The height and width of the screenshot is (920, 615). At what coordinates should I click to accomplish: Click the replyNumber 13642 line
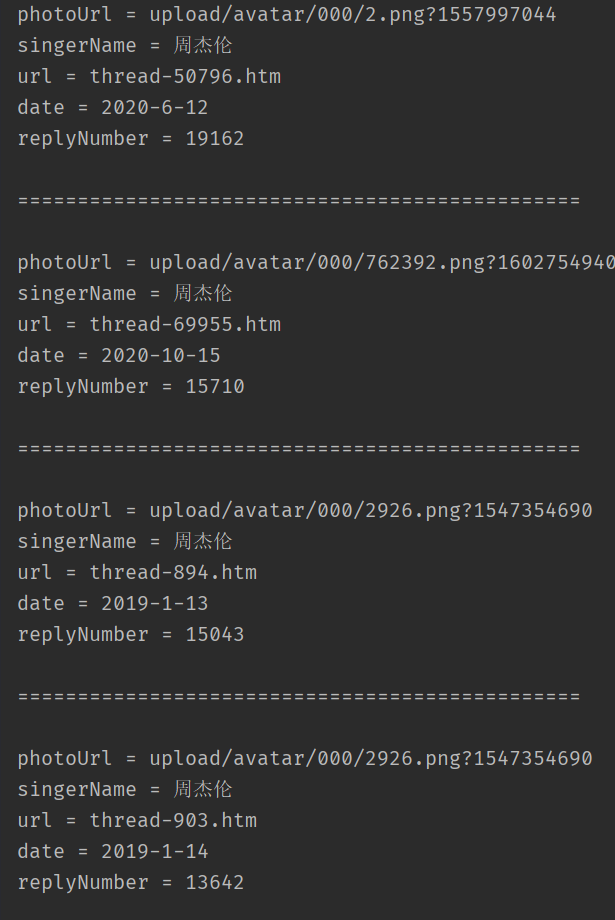tap(131, 882)
